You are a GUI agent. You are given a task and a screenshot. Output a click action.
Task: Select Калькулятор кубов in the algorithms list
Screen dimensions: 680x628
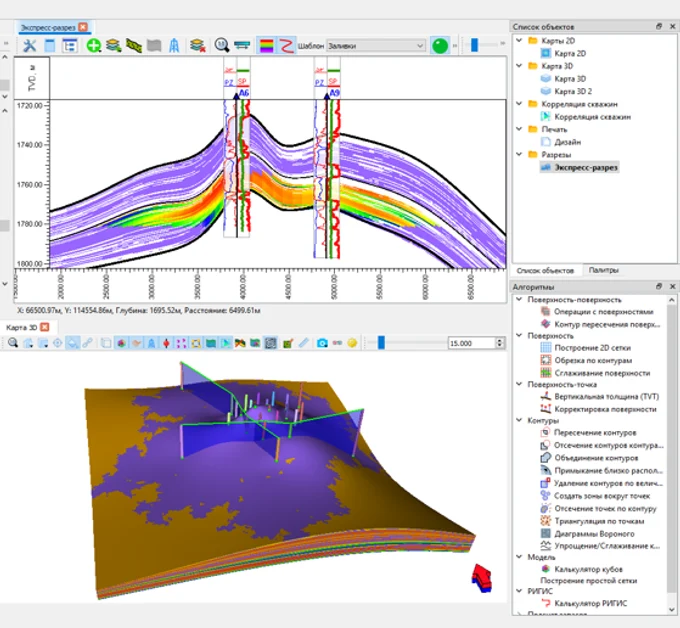tap(591, 568)
